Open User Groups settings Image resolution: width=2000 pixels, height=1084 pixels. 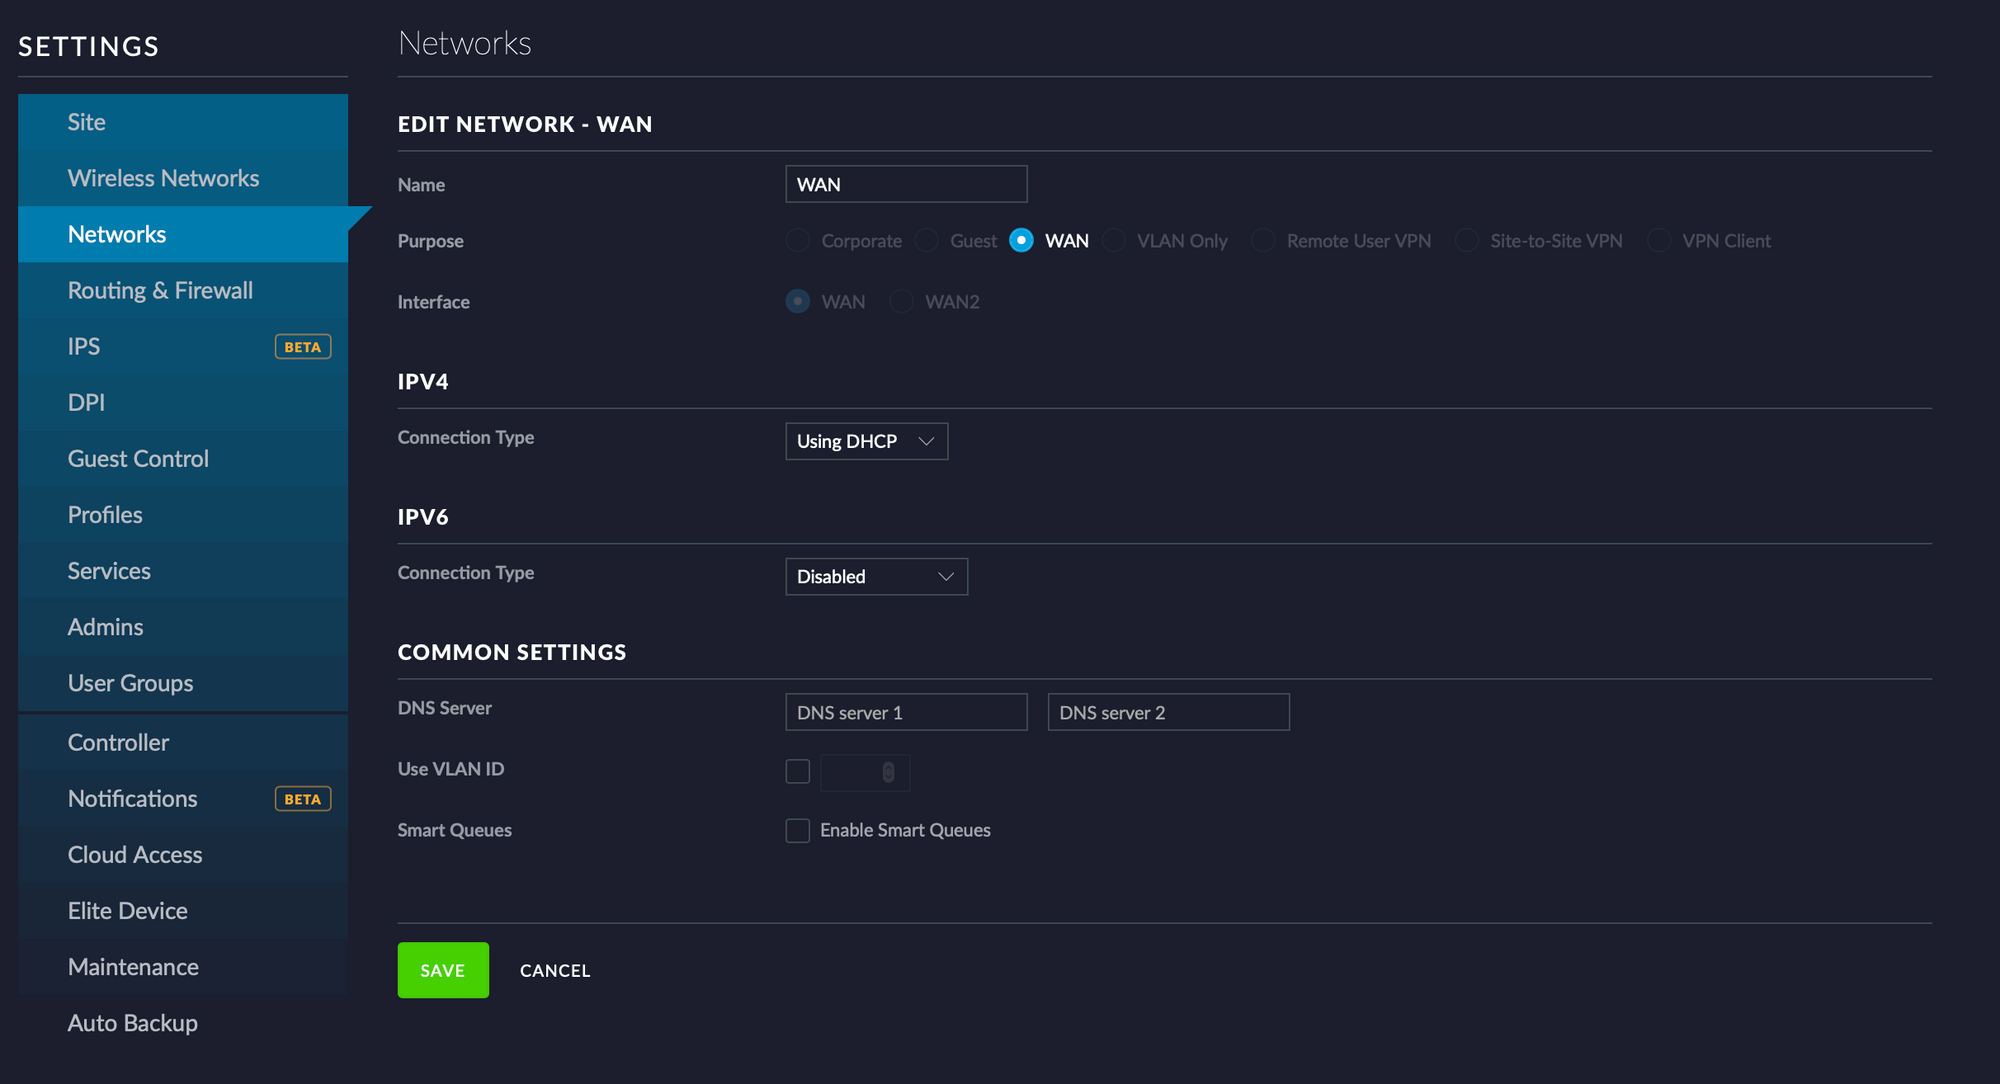(x=183, y=682)
